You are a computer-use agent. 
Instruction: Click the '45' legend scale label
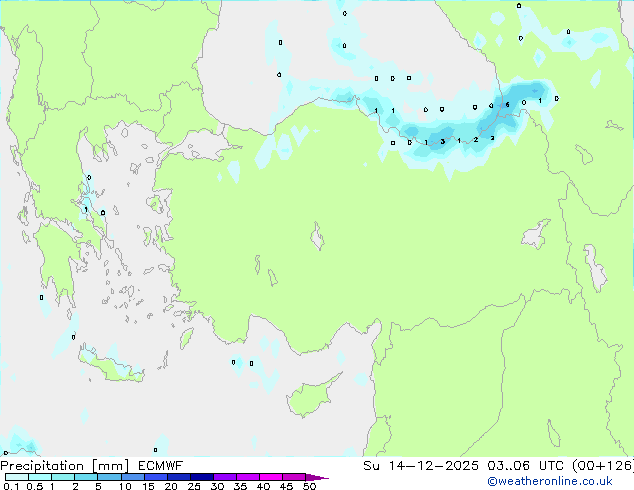[x=287, y=486]
